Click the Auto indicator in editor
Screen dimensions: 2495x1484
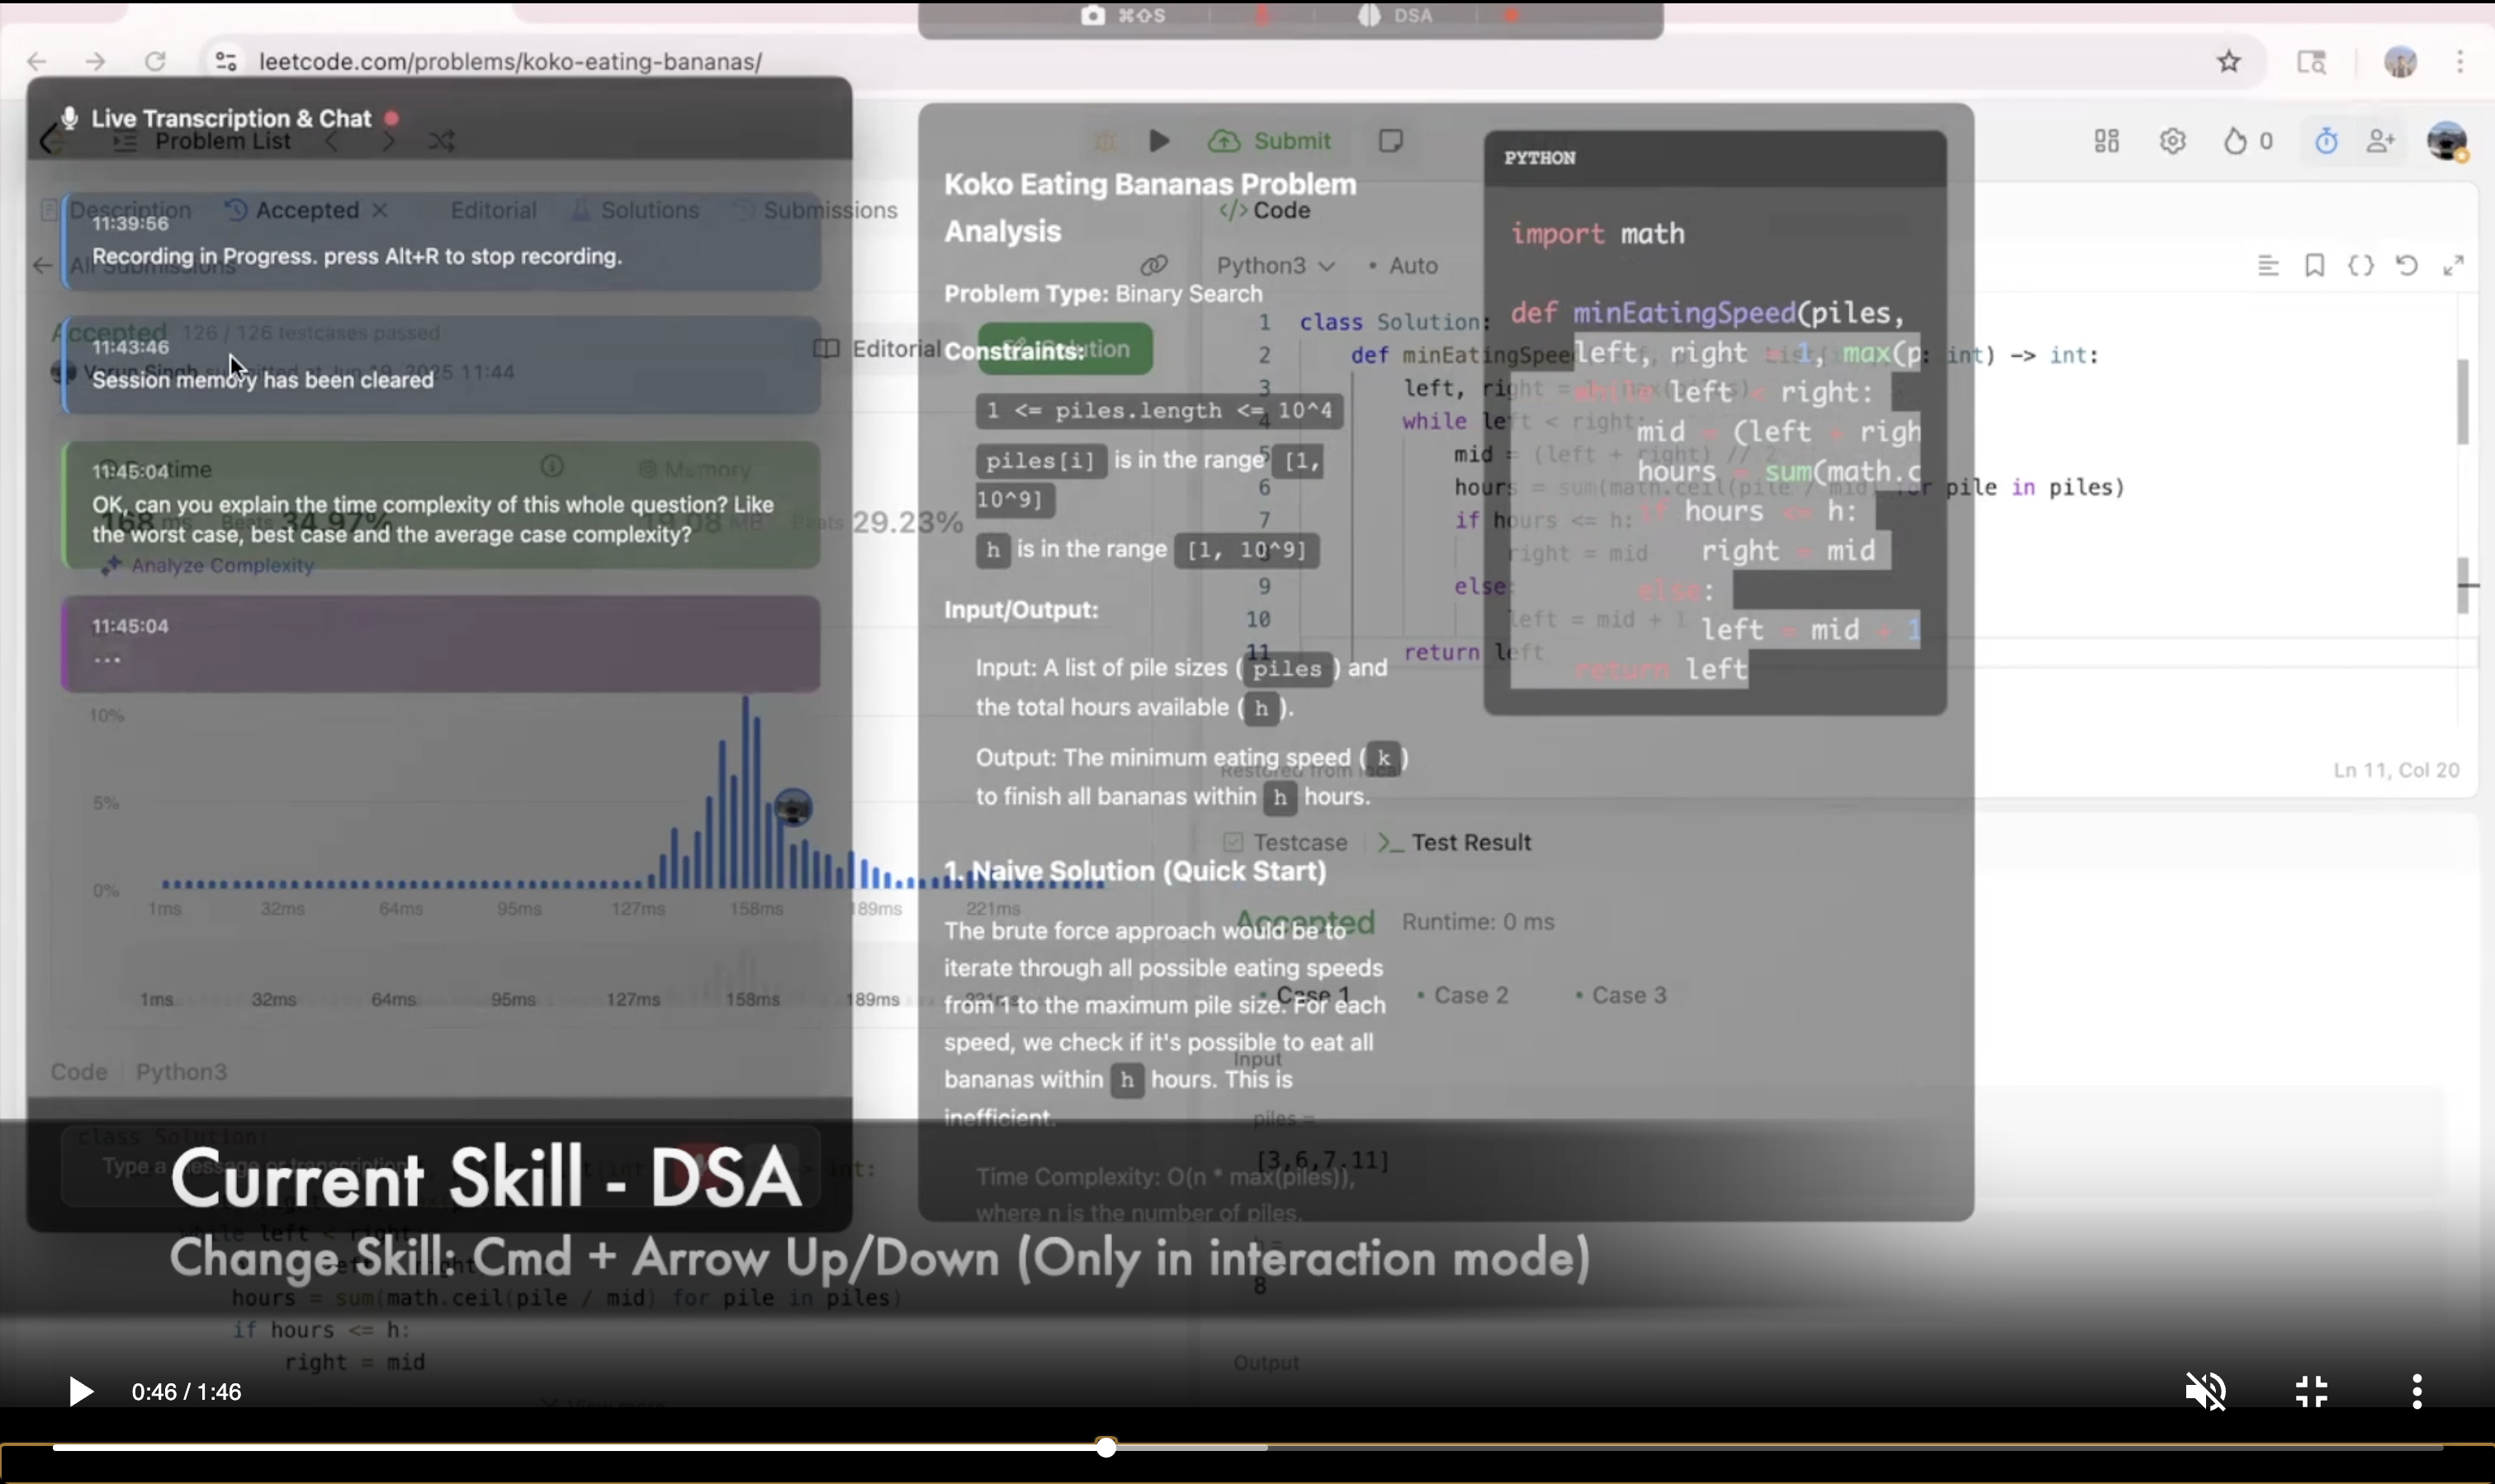(x=1403, y=266)
